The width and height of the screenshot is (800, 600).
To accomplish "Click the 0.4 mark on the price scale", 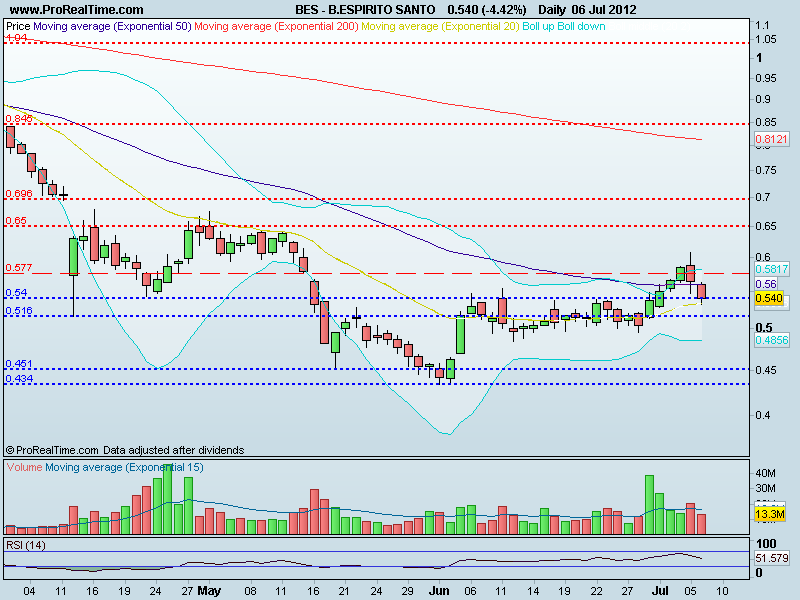I will point(763,415).
